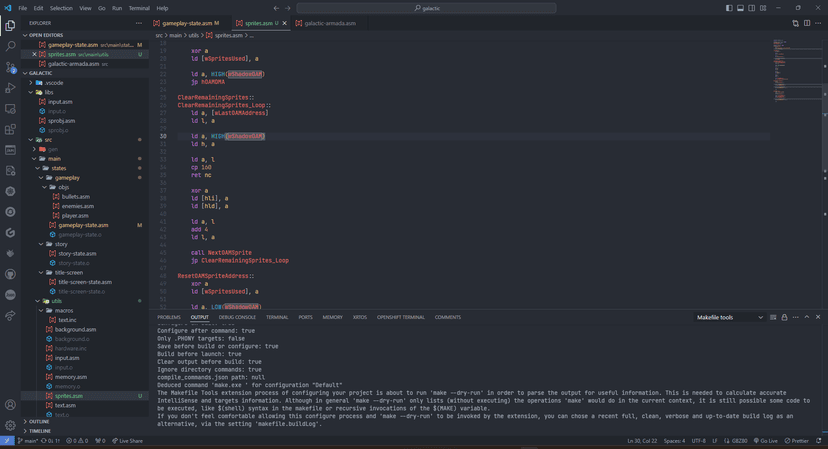Open the Terminal menu
The image size is (828, 449).
(139, 8)
